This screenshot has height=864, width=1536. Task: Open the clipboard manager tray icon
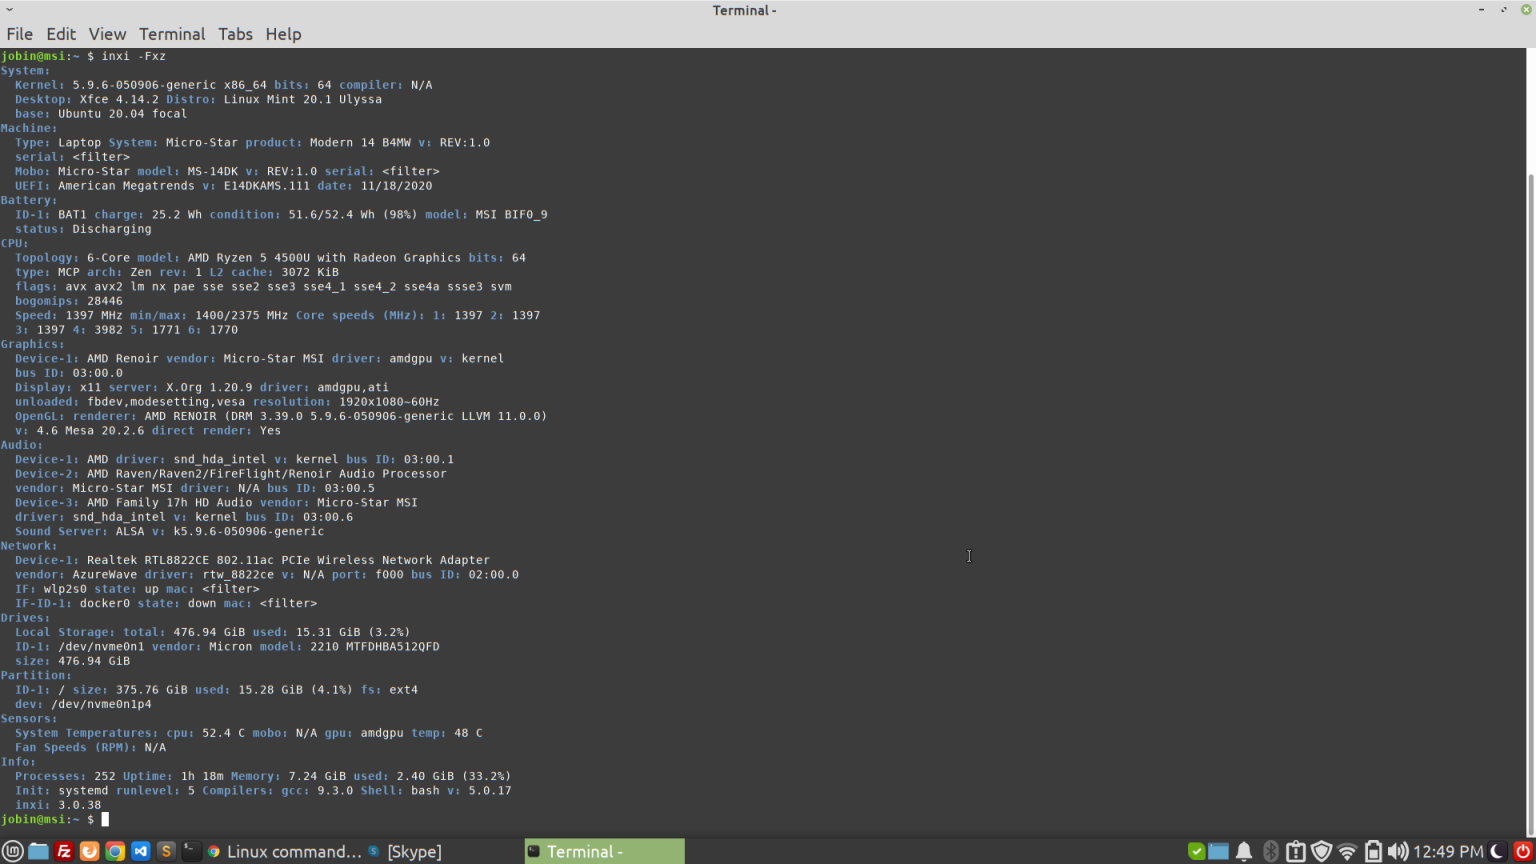[x=1294, y=851]
